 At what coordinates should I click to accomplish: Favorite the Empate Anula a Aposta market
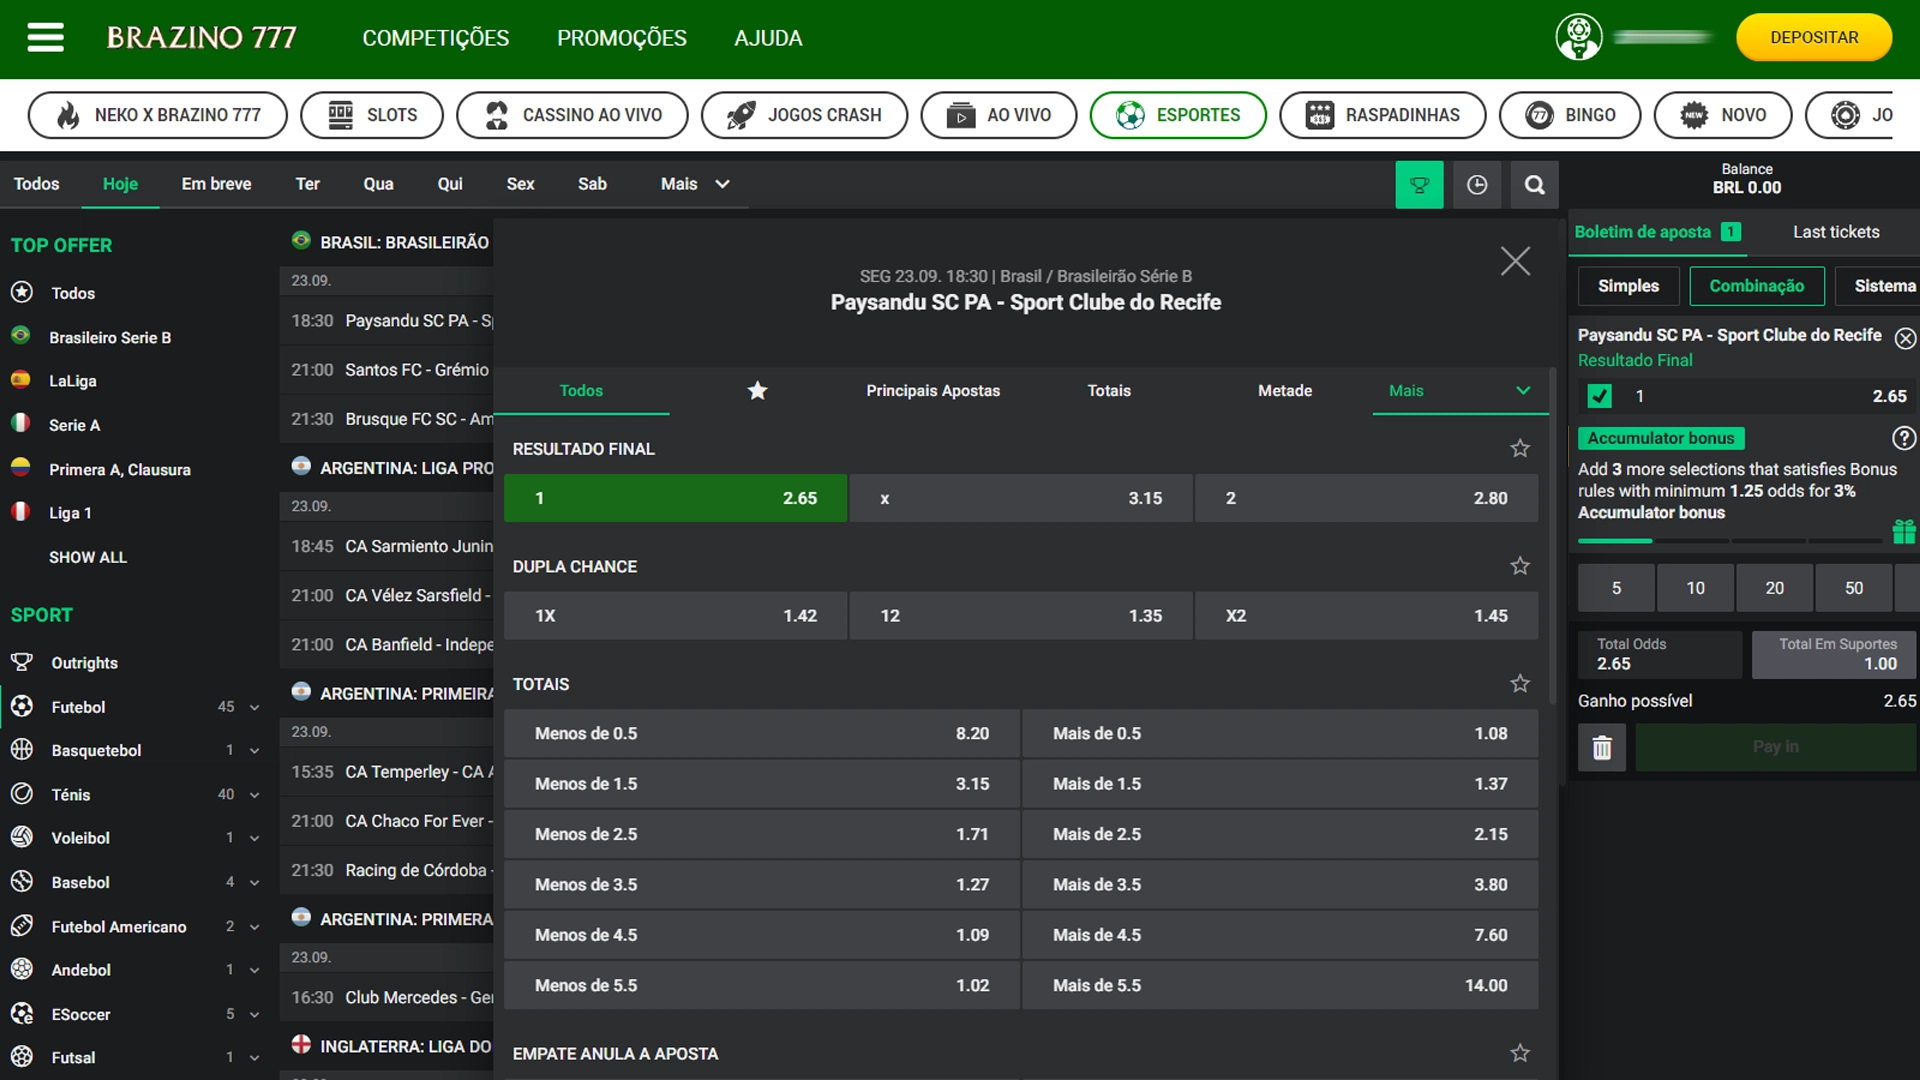[1520, 1053]
